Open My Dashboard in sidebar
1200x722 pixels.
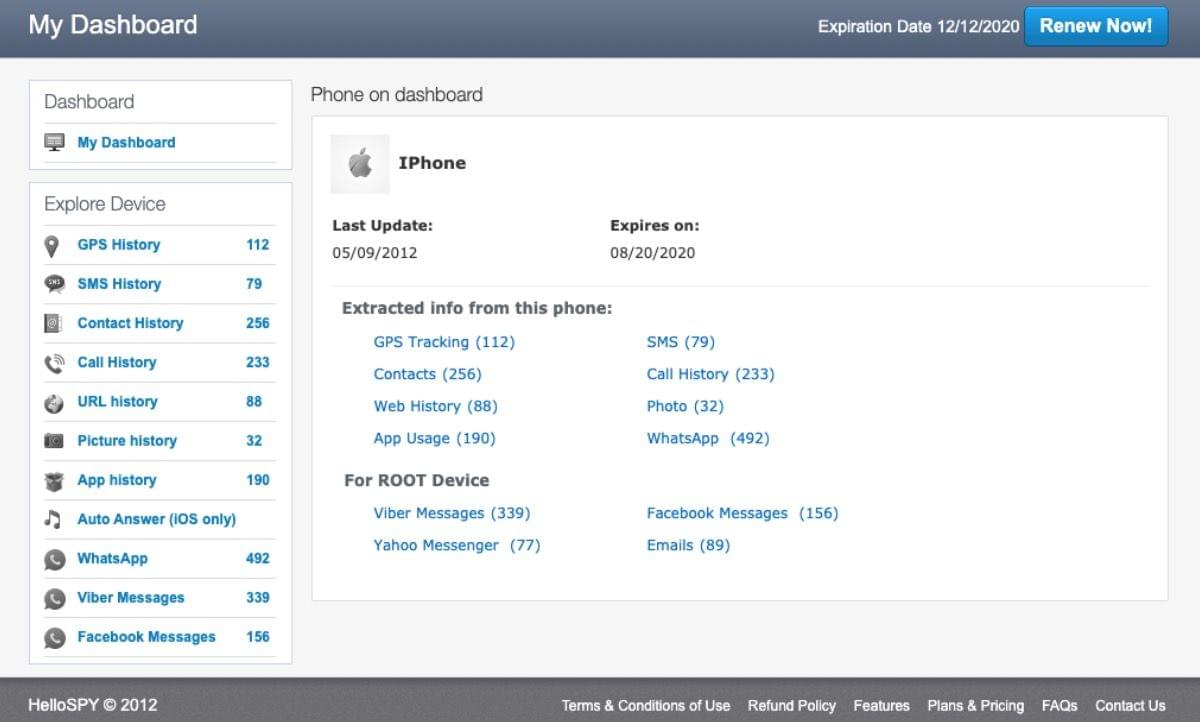(126, 142)
